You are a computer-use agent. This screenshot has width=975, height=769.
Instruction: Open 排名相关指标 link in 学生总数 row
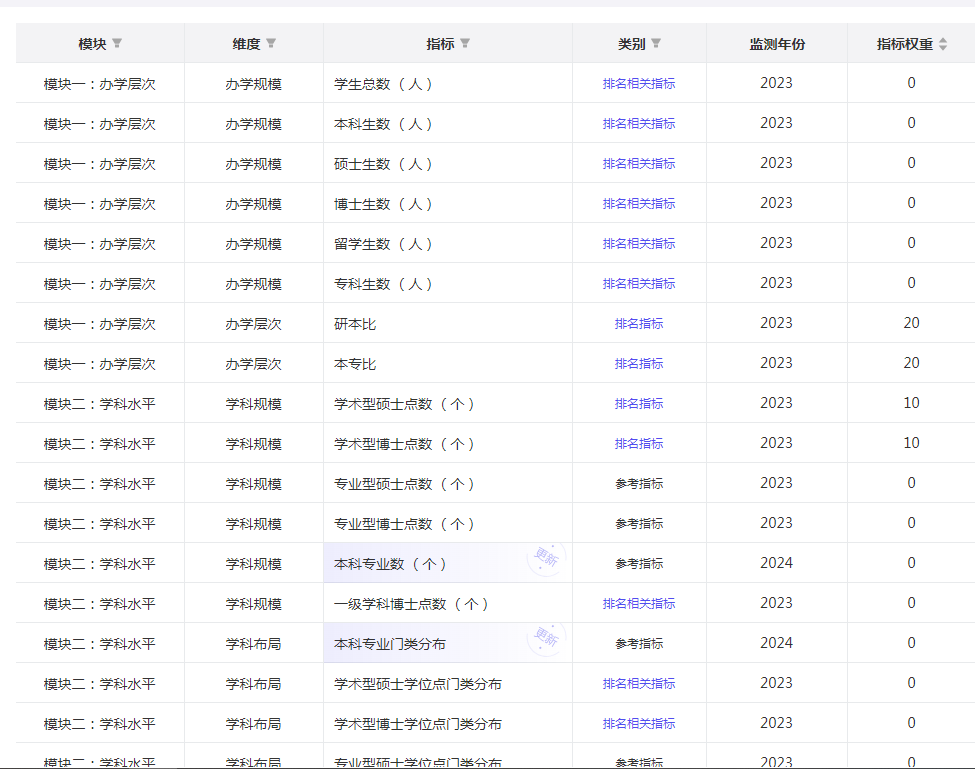pos(639,84)
